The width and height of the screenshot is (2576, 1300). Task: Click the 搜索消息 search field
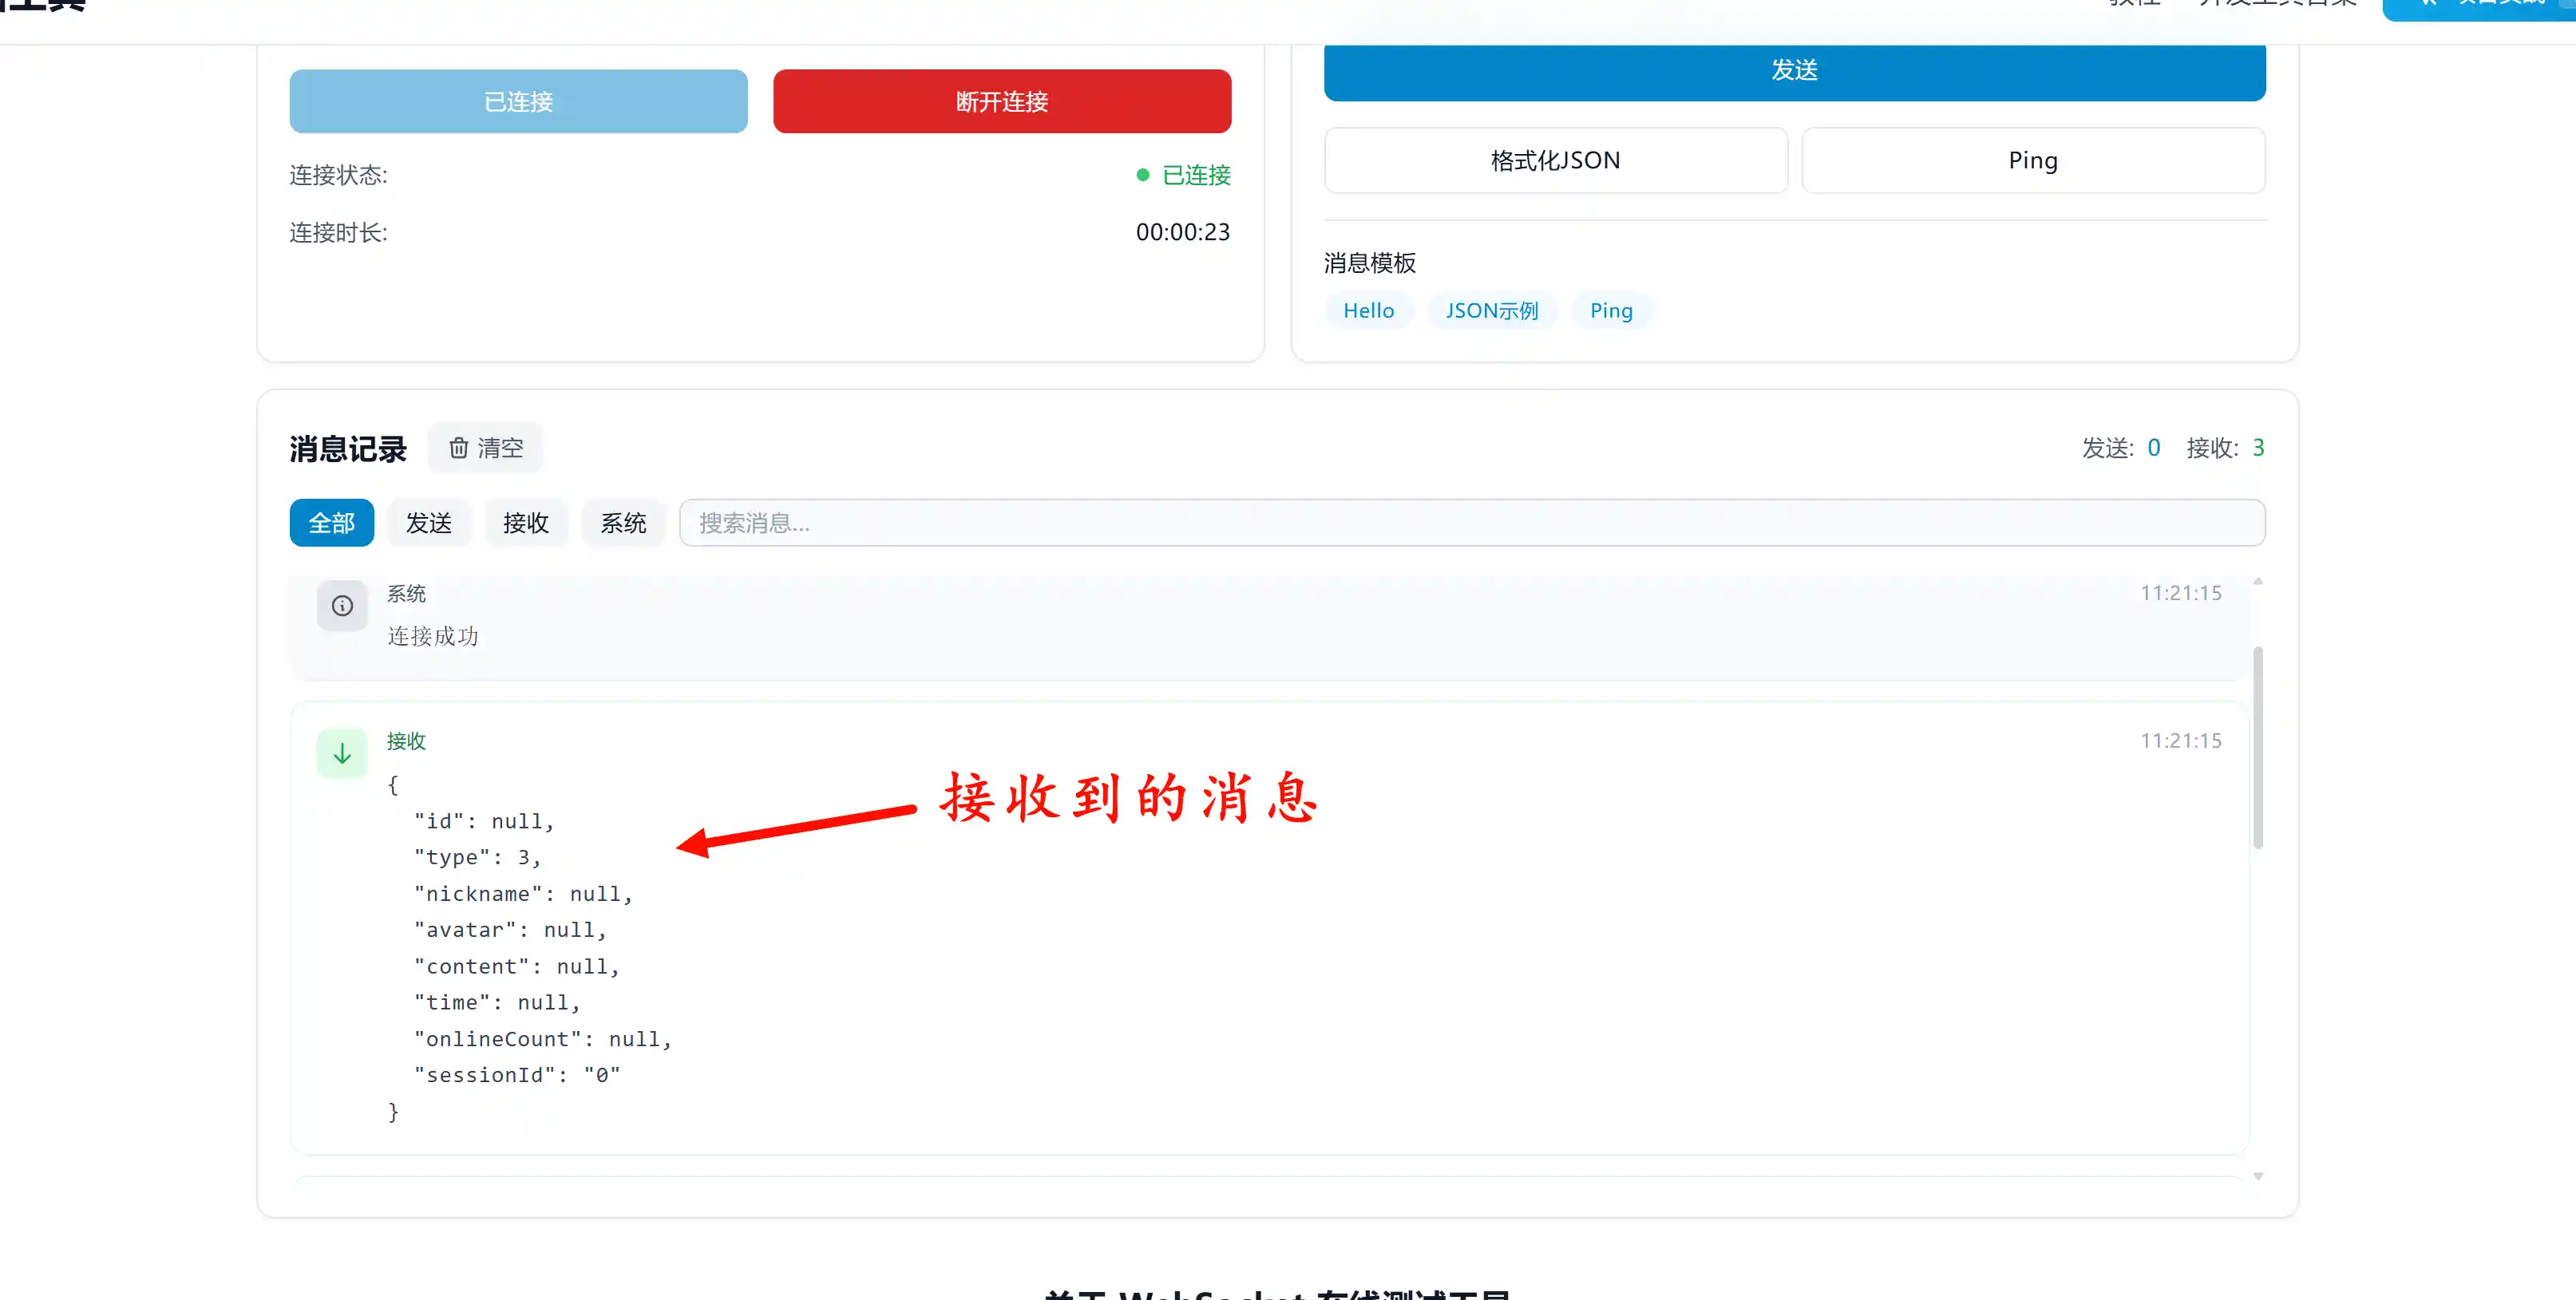click(x=1471, y=523)
